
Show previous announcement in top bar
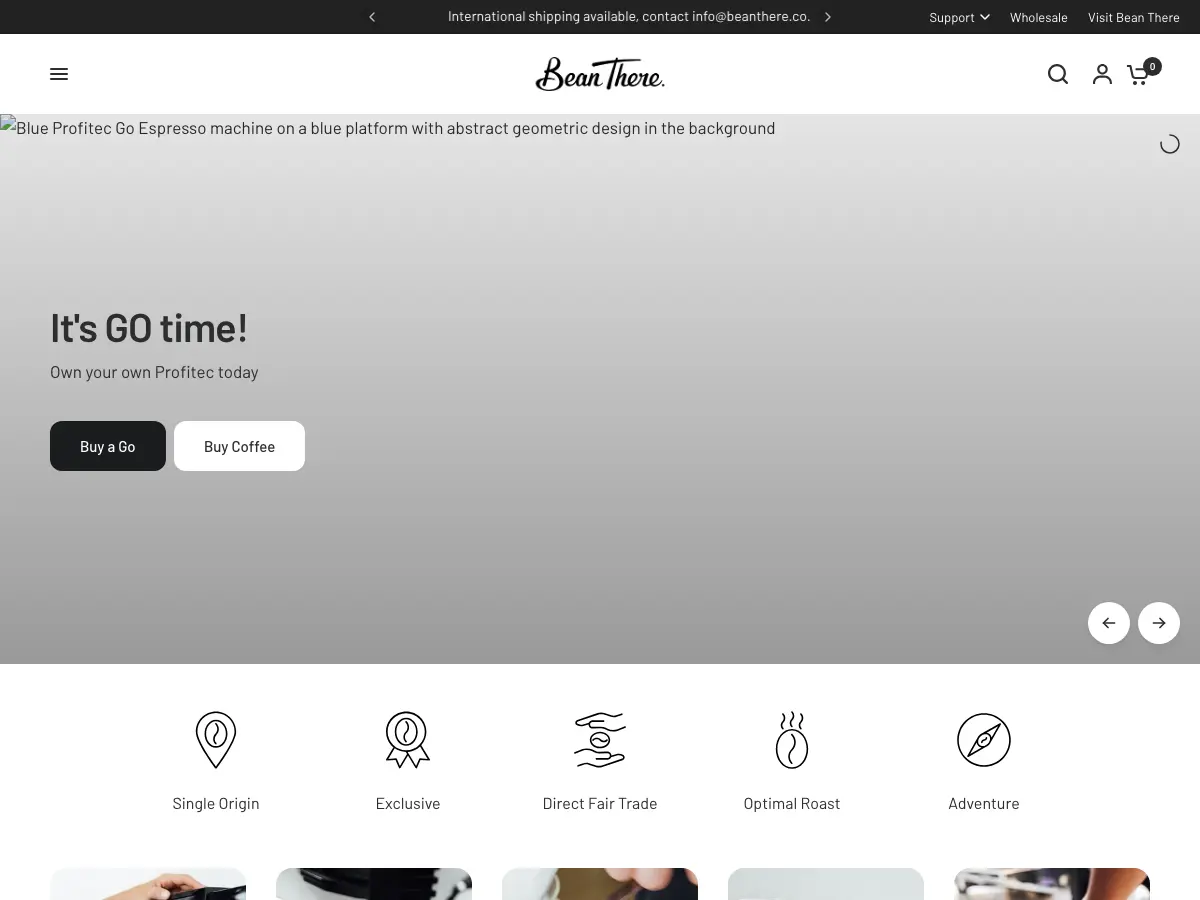pos(372,17)
